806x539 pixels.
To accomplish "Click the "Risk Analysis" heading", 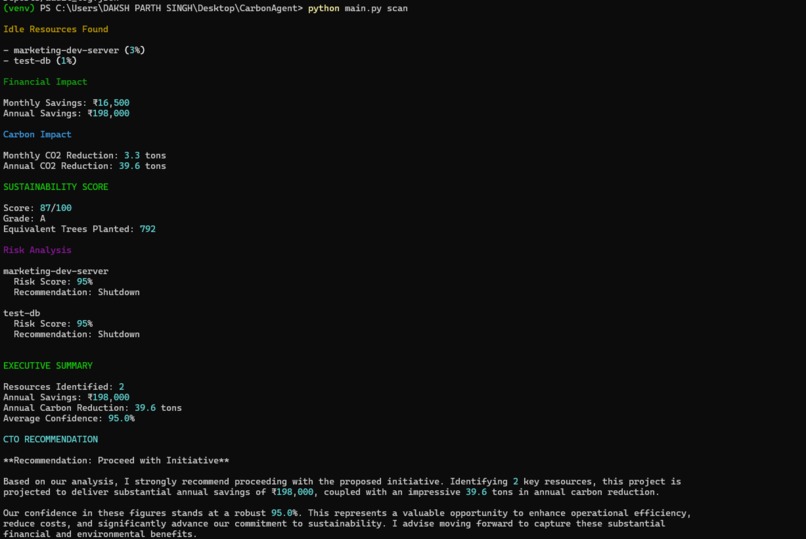I will [x=37, y=250].
